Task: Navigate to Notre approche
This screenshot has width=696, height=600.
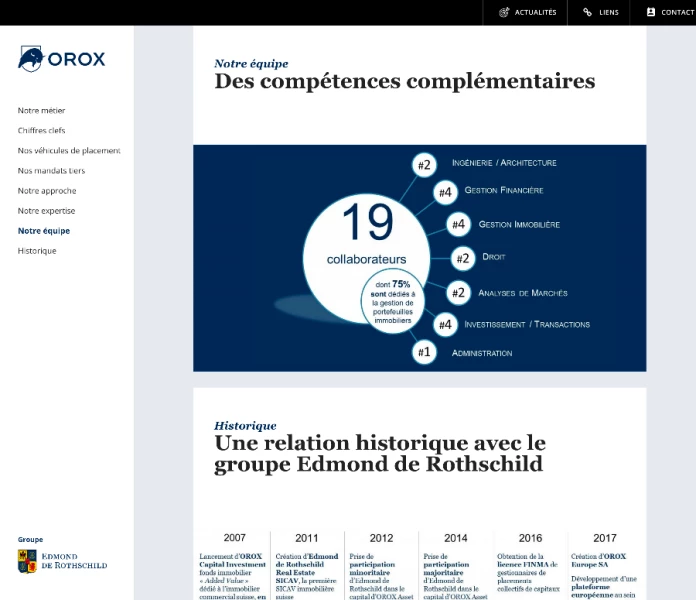Action: coord(47,191)
